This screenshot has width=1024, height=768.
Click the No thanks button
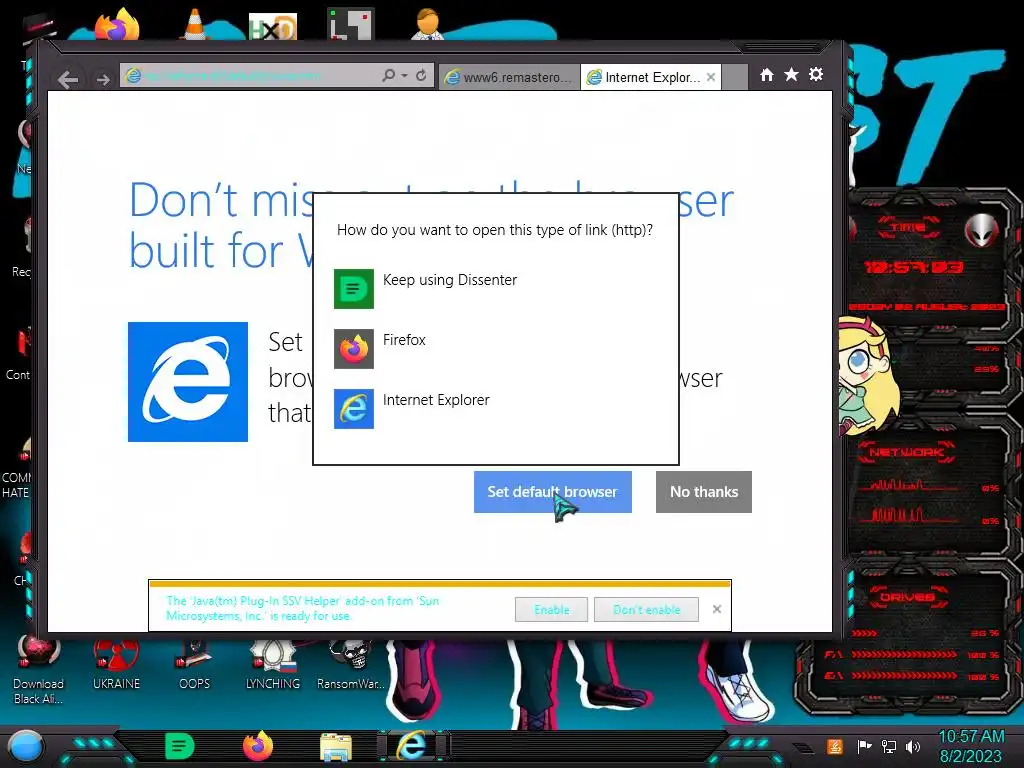[704, 492]
